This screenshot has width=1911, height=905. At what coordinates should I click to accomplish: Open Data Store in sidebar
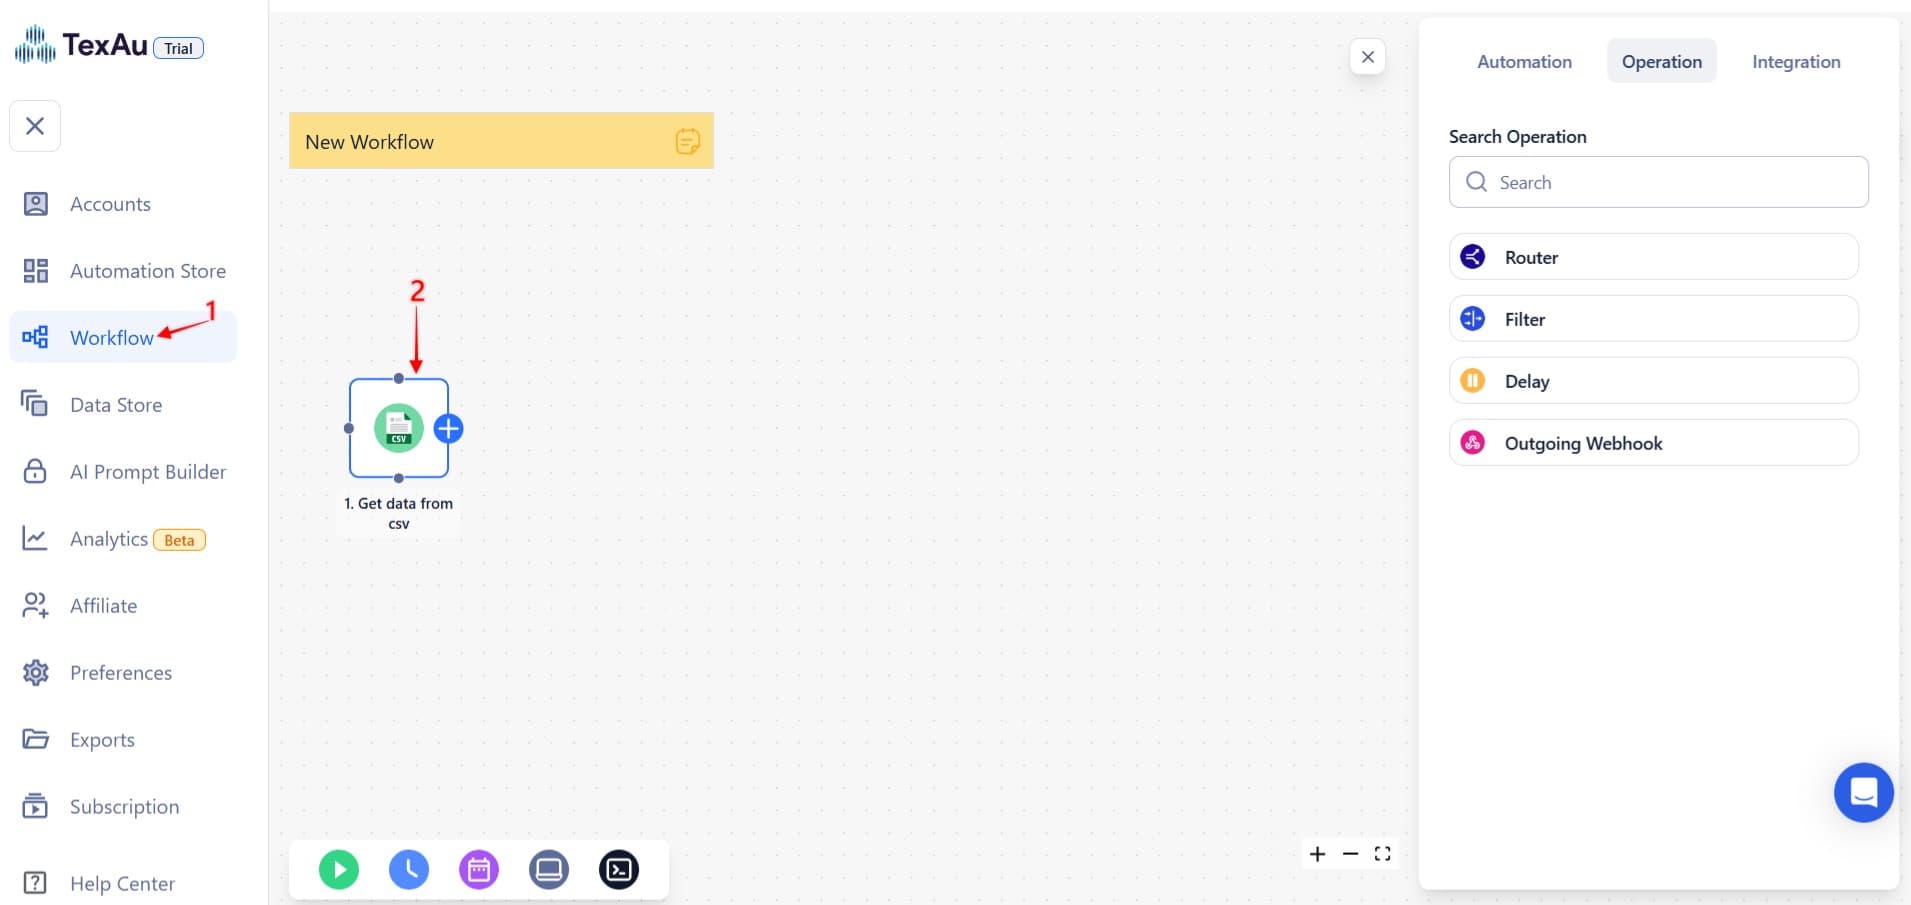pos(116,405)
